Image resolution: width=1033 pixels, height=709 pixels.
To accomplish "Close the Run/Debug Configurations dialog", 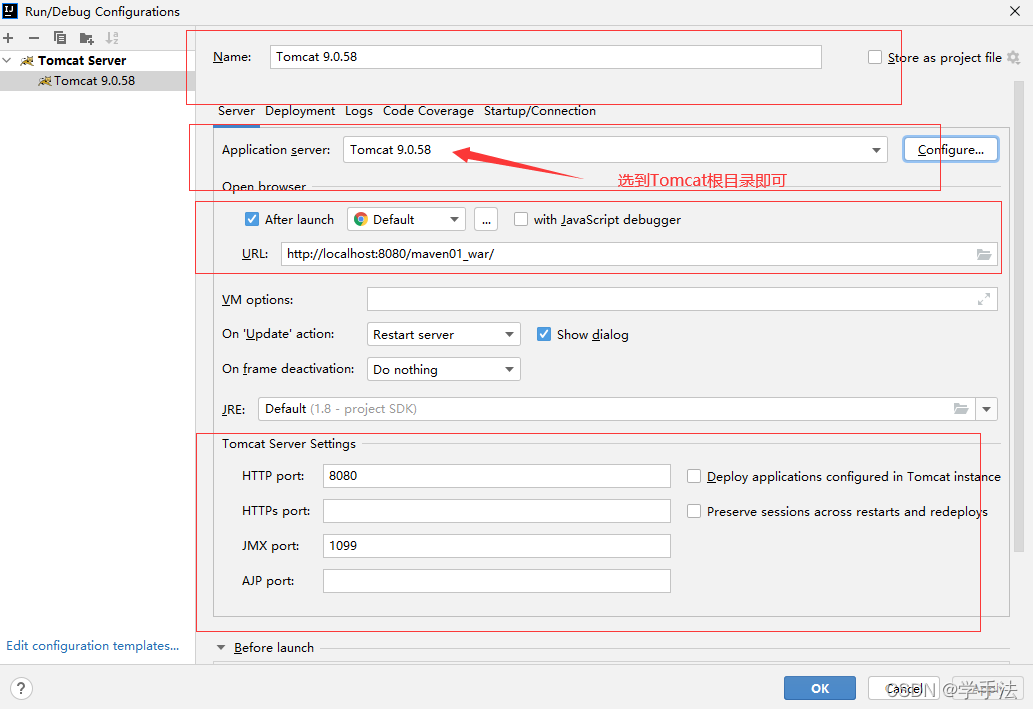I will point(1015,11).
